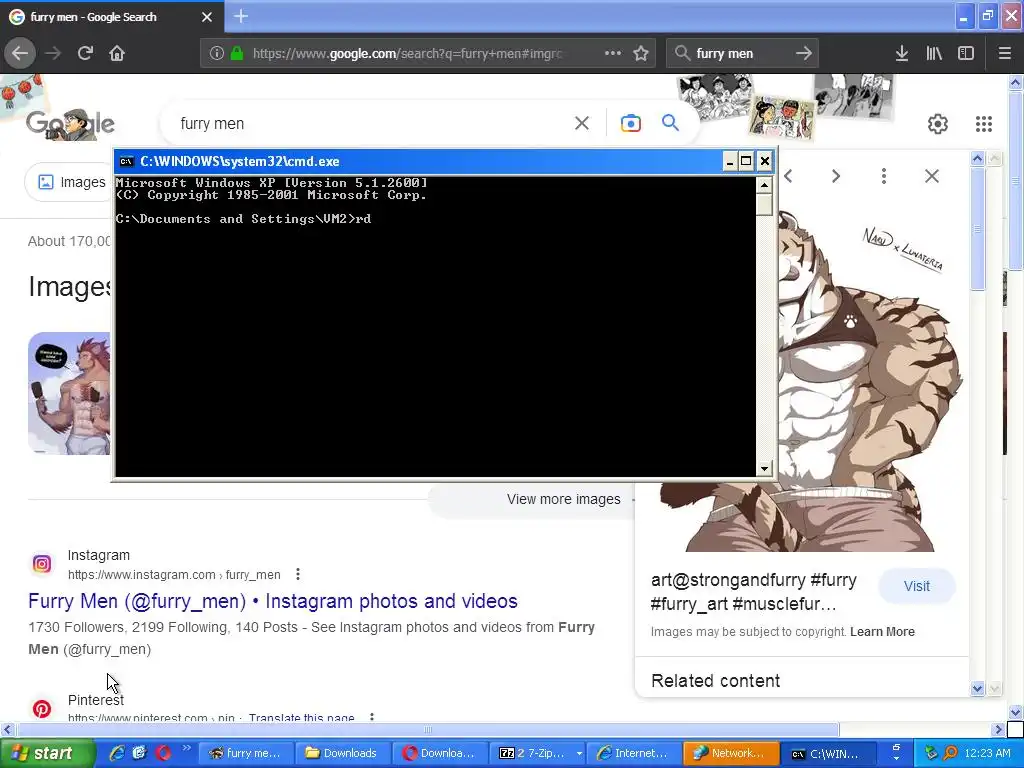The image size is (1024, 768).
Task: Show next image in the preview panel
Action: (x=835, y=176)
